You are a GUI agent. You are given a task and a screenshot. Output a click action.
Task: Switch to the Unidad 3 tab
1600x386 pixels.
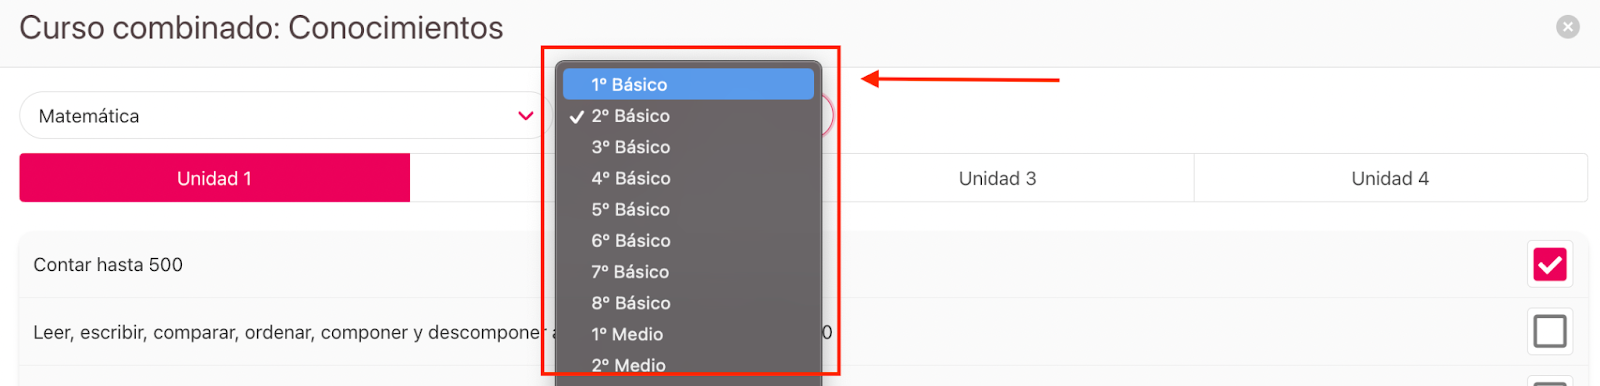[997, 178]
